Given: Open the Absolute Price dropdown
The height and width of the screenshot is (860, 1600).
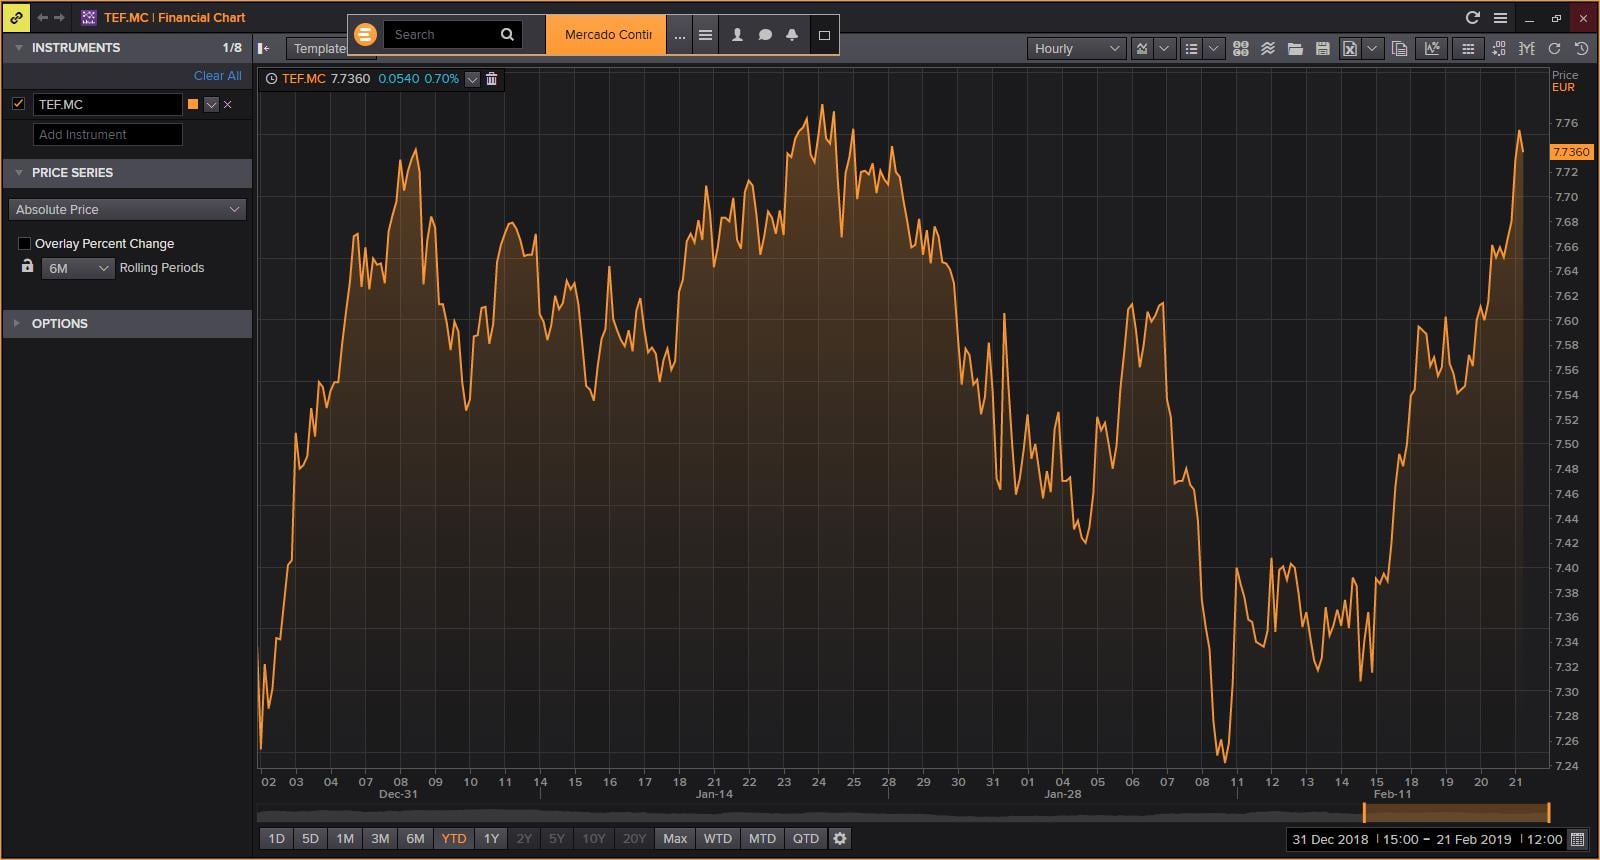Looking at the screenshot, I should [x=127, y=209].
